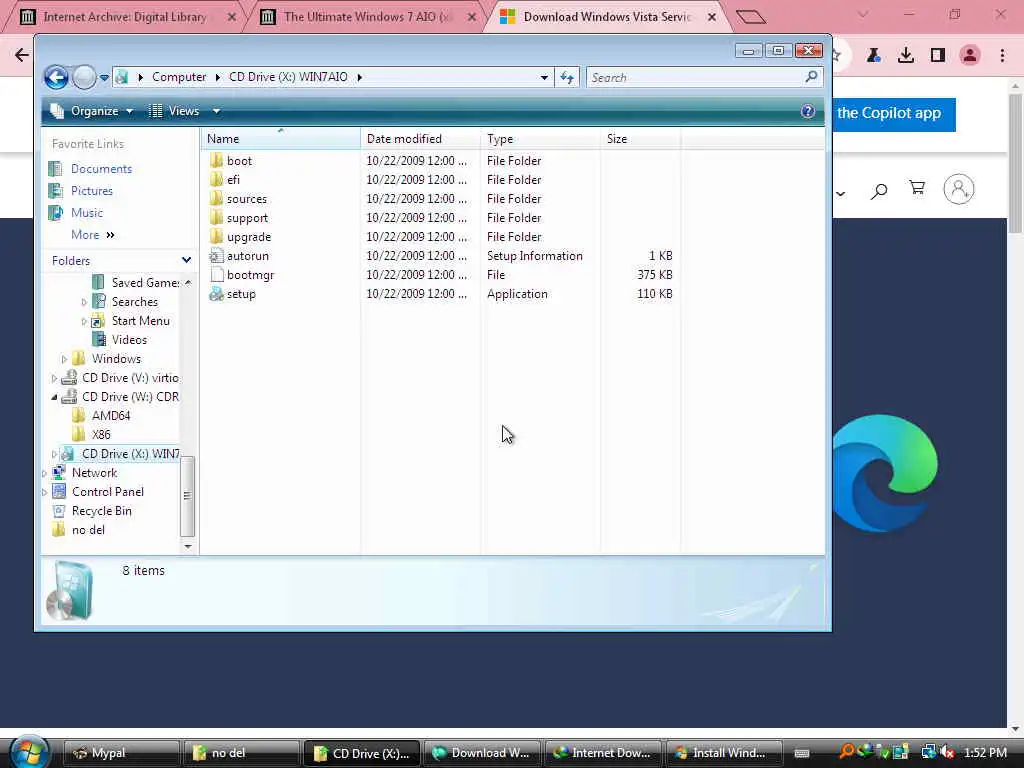Select the upgrade folder icon
Image resolution: width=1024 pixels, height=768 pixels.
coord(217,236)
